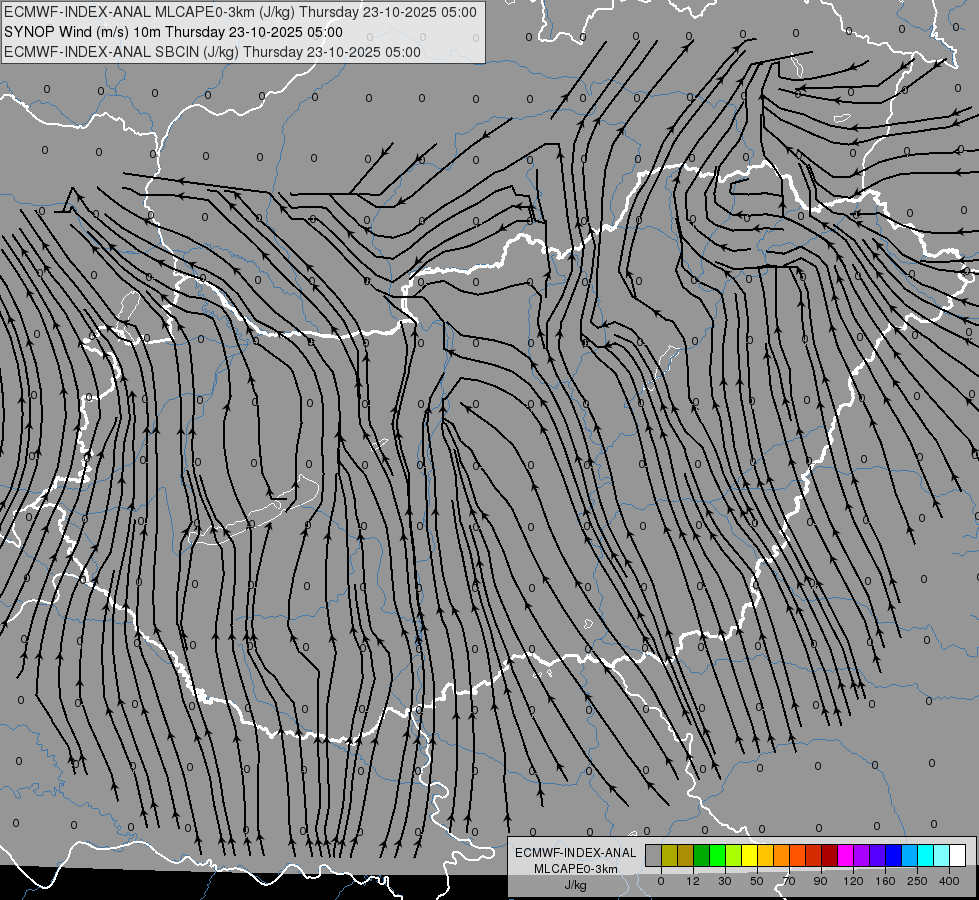This screenshot has height=900, width=979.
Task: Click the SYNOP Wind 10m title line
Action: coord(173,32)
